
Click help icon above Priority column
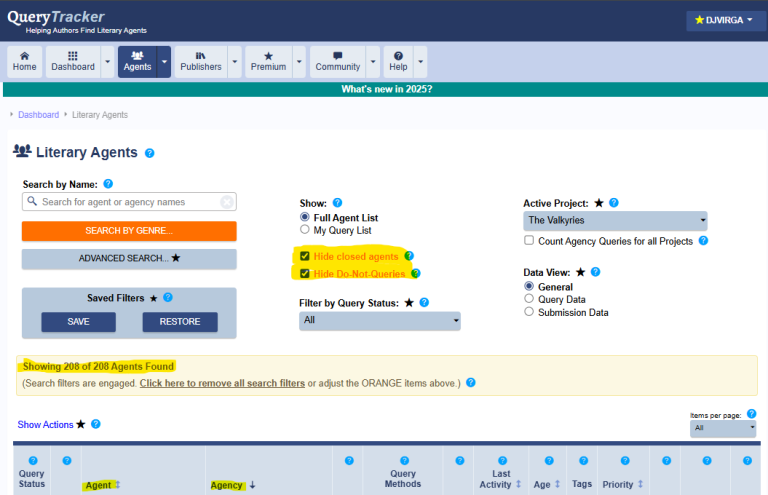pyautogui.click(x=625, y=461)
